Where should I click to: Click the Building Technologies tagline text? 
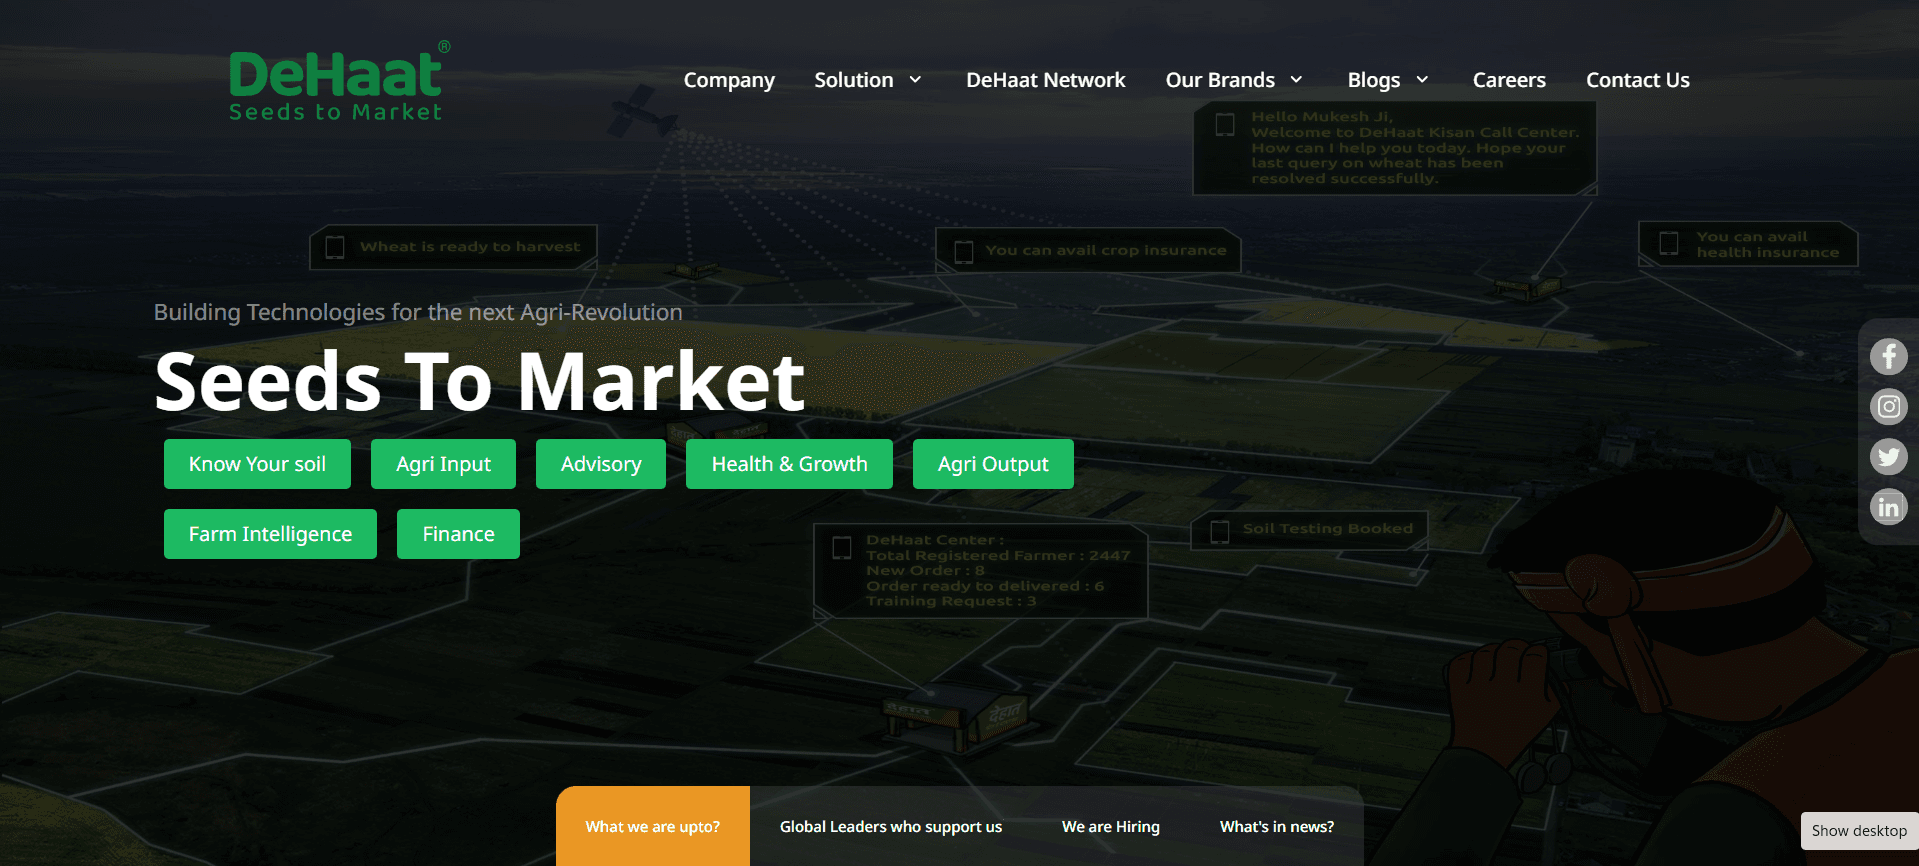pyautogui.click(x=418, y=312)
